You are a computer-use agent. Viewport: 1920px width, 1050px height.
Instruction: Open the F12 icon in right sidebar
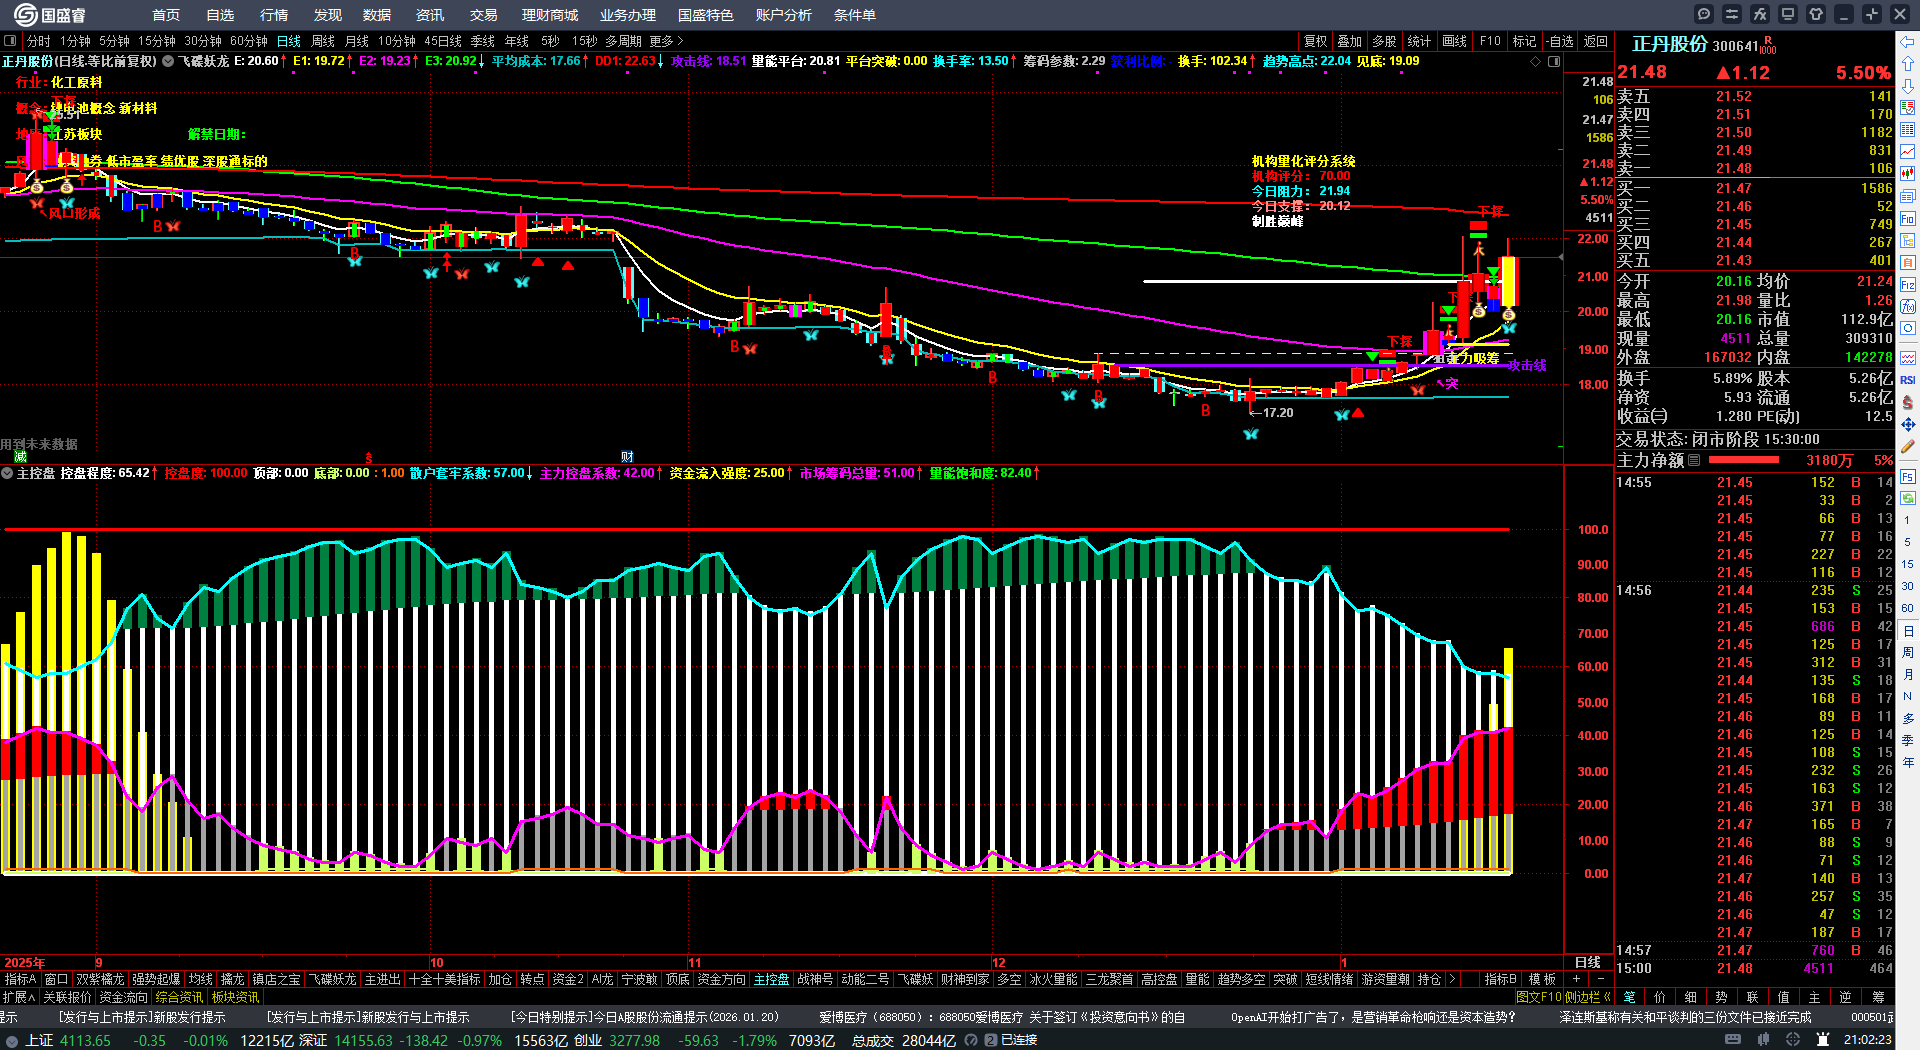1908,285
